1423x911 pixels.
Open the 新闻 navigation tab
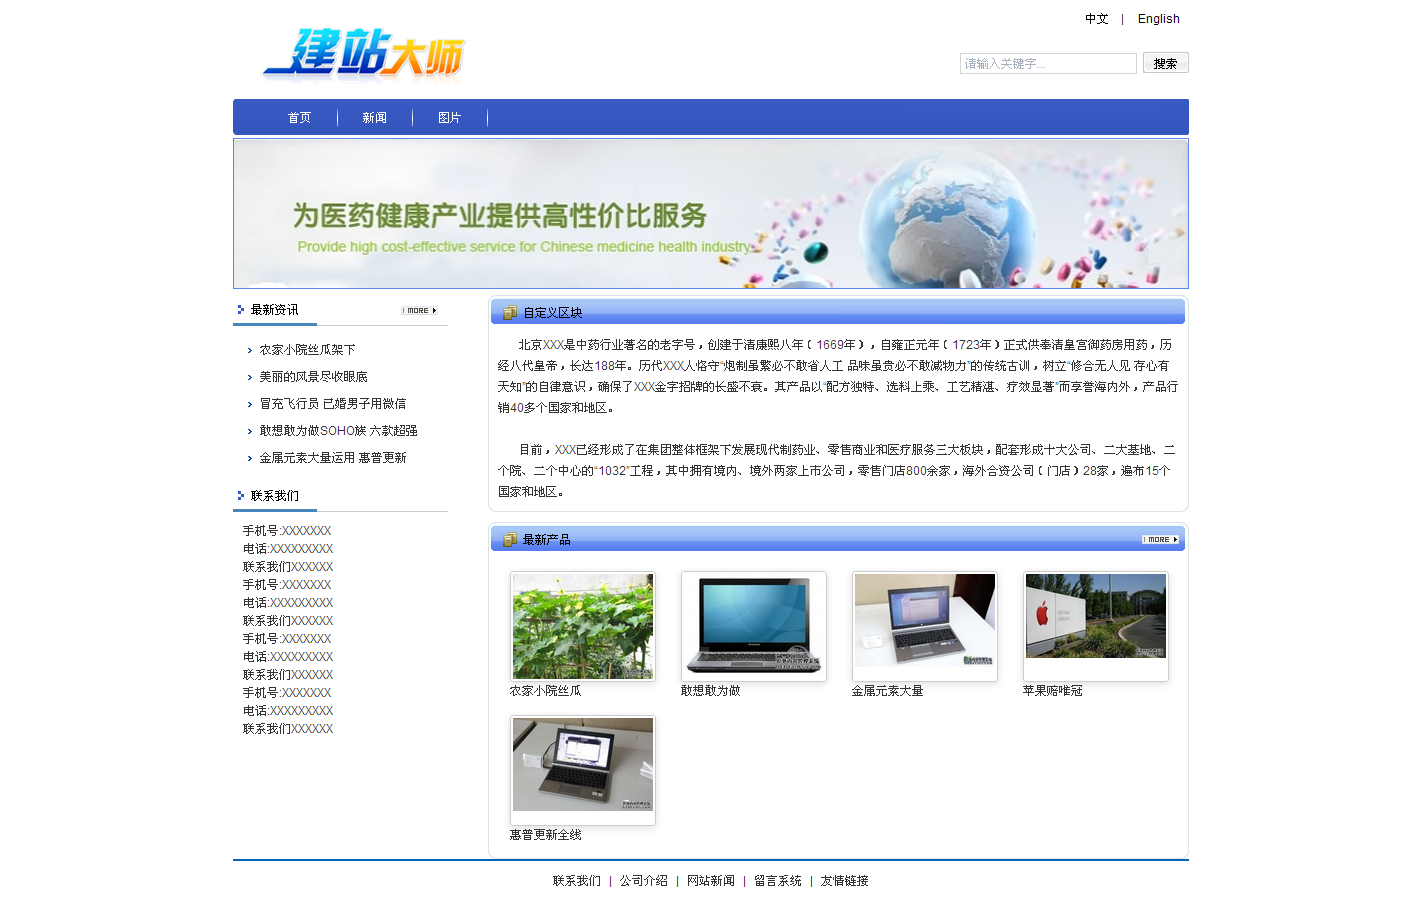click(x=374, y=118)
